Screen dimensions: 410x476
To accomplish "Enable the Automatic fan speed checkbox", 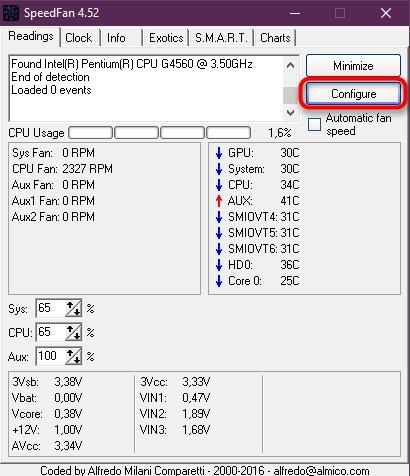I will point(314,125).
